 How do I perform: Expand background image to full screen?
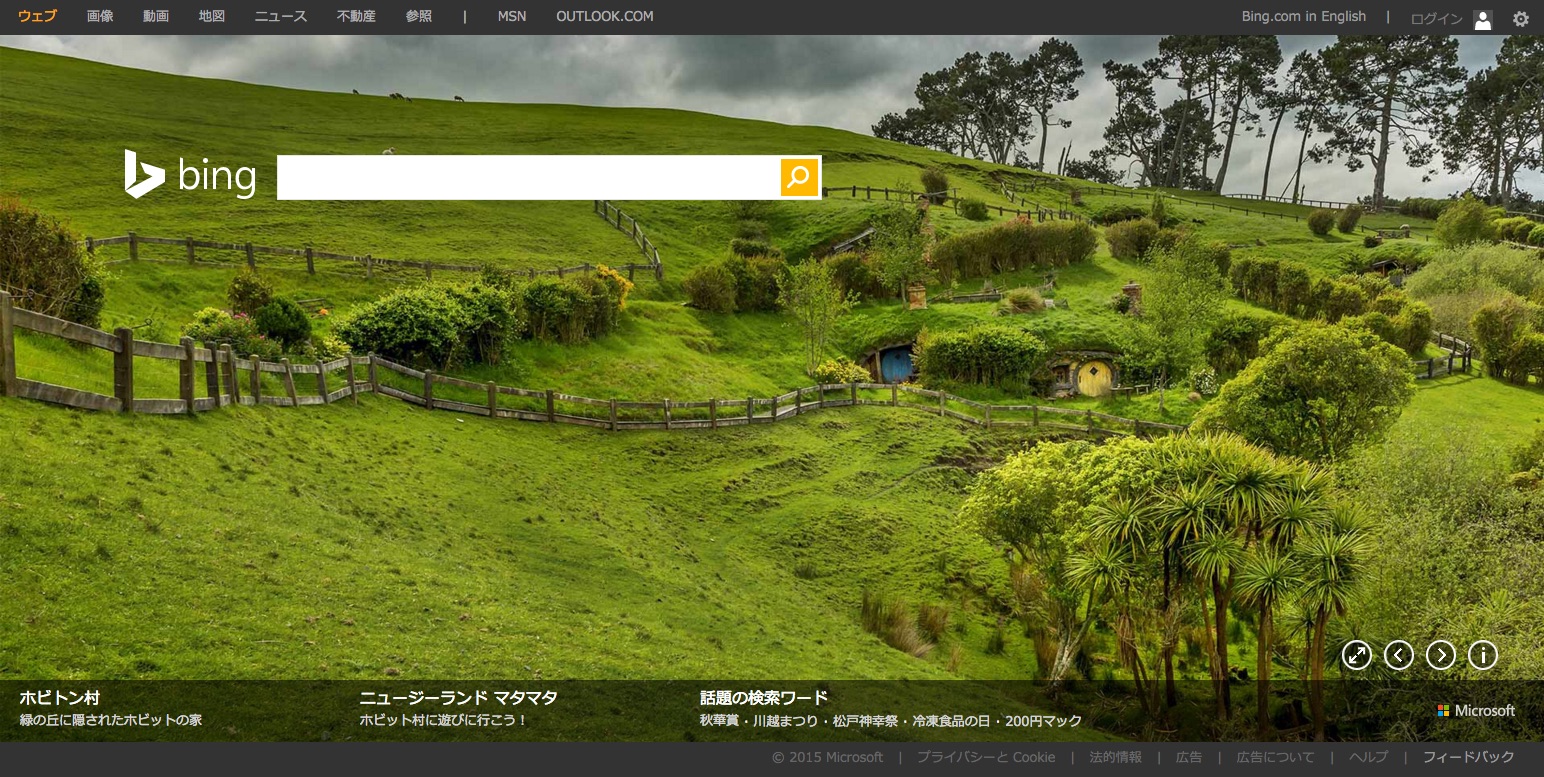pyautogui.click(x=1356, y=655)
